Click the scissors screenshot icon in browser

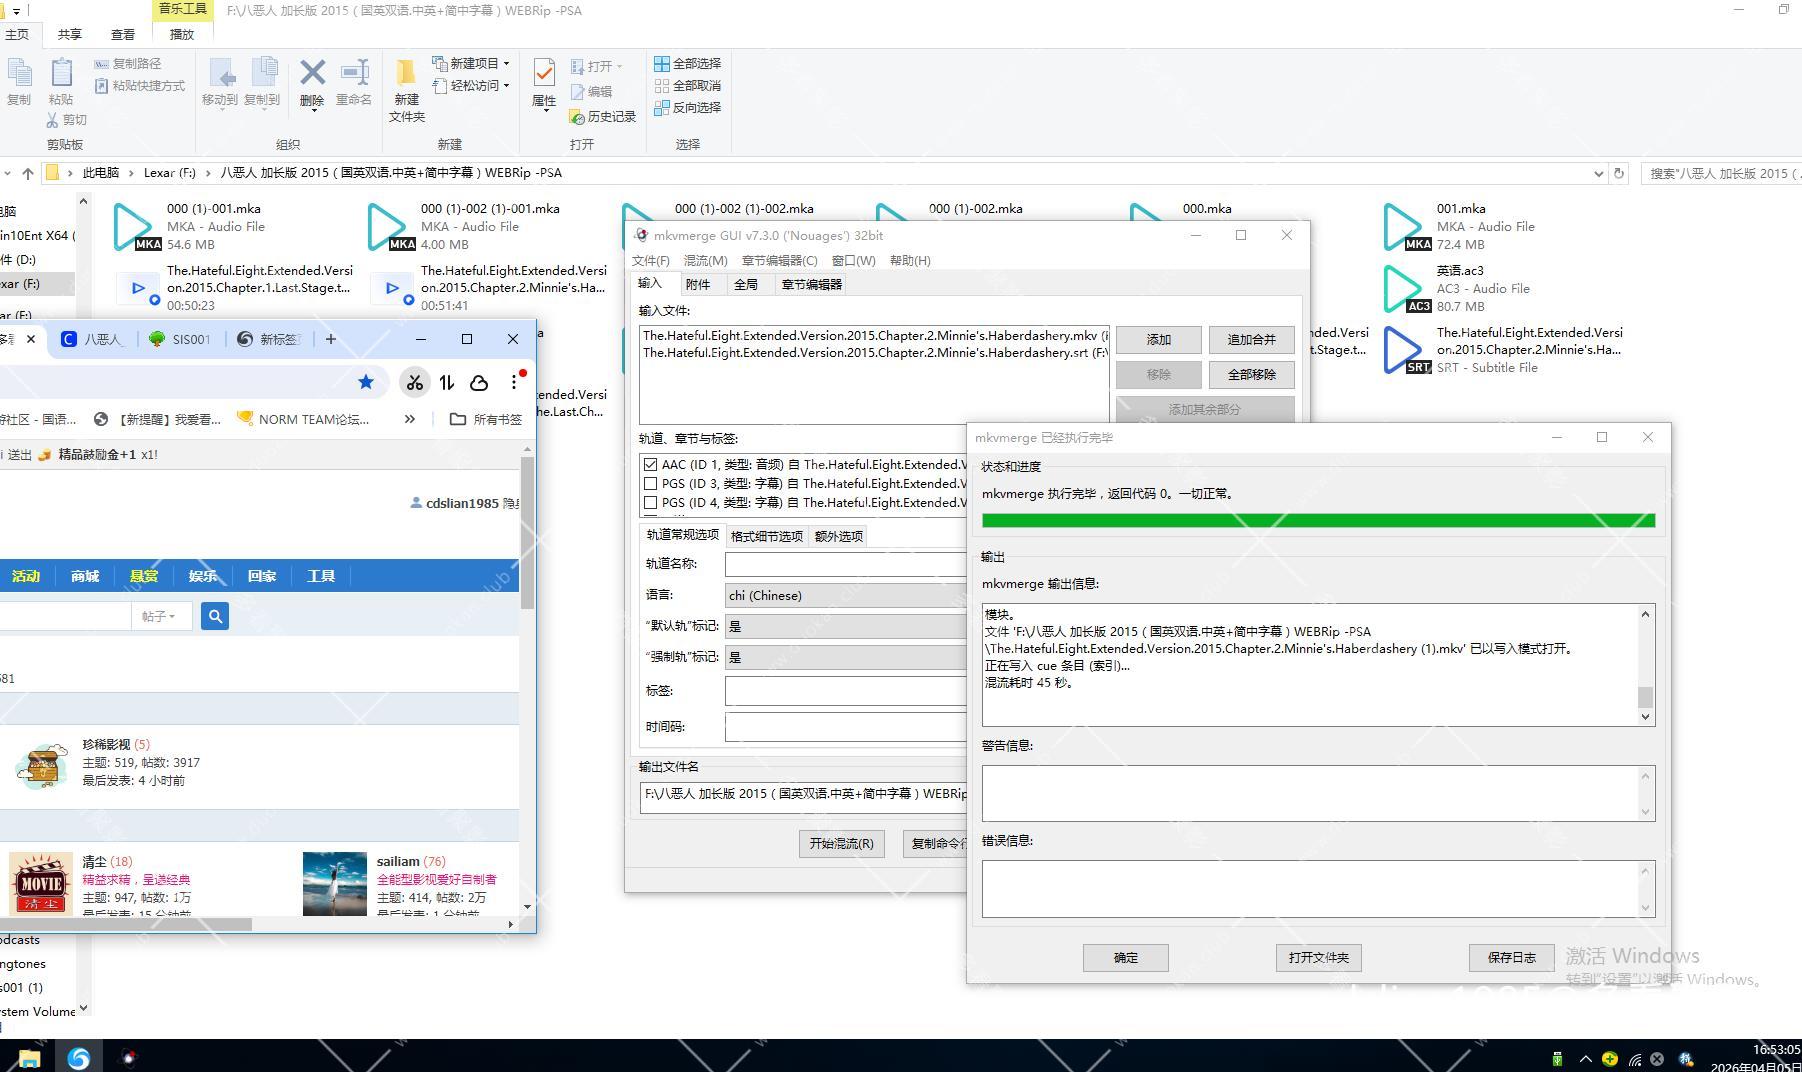414,382
